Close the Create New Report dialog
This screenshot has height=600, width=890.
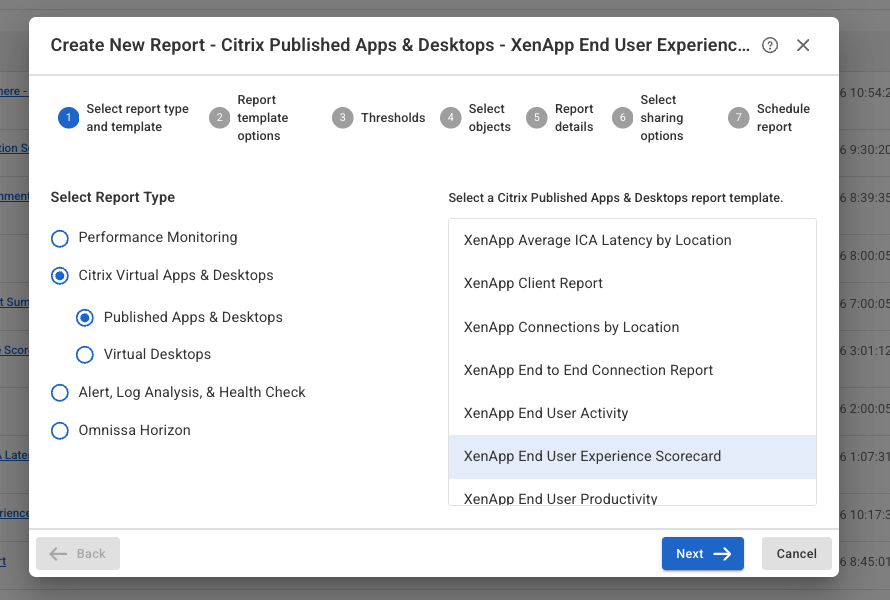(x=803, y=45)
